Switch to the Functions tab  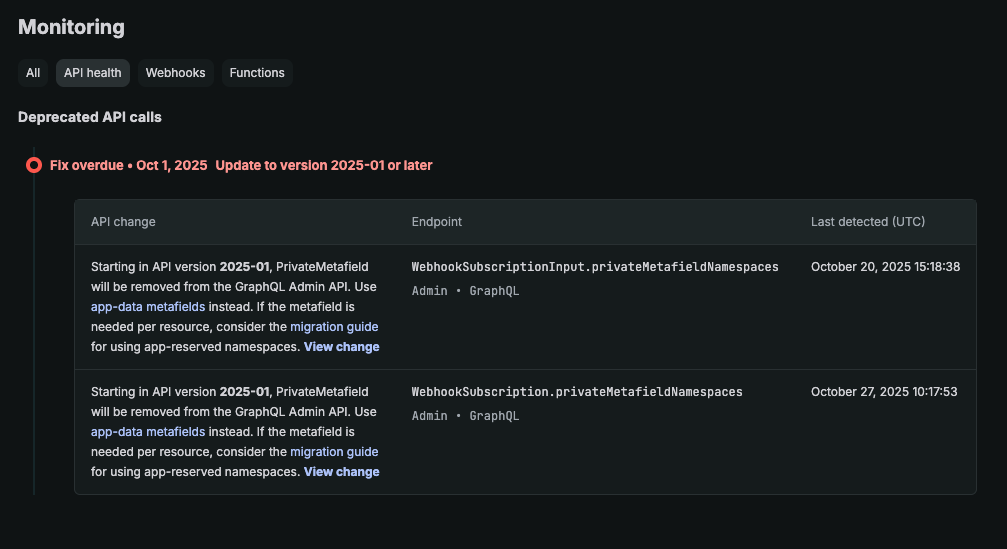pos(257,73)
